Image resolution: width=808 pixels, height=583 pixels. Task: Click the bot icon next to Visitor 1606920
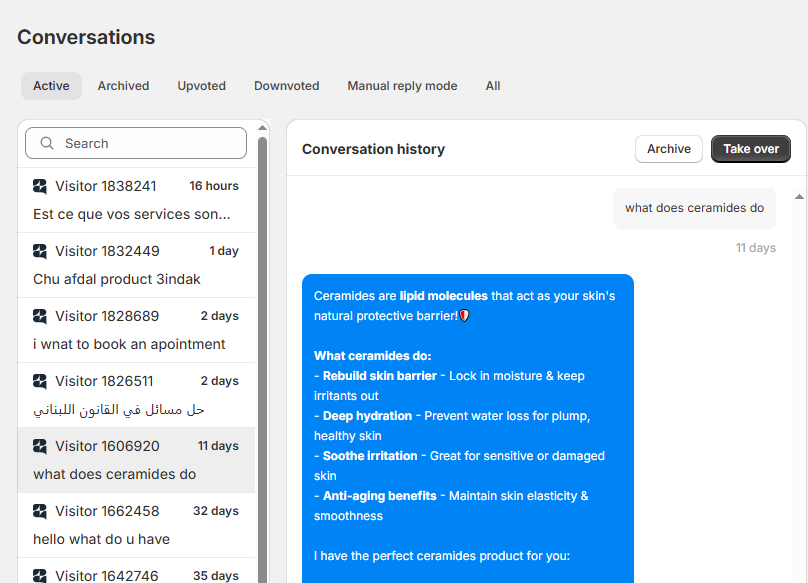point(40,446)
